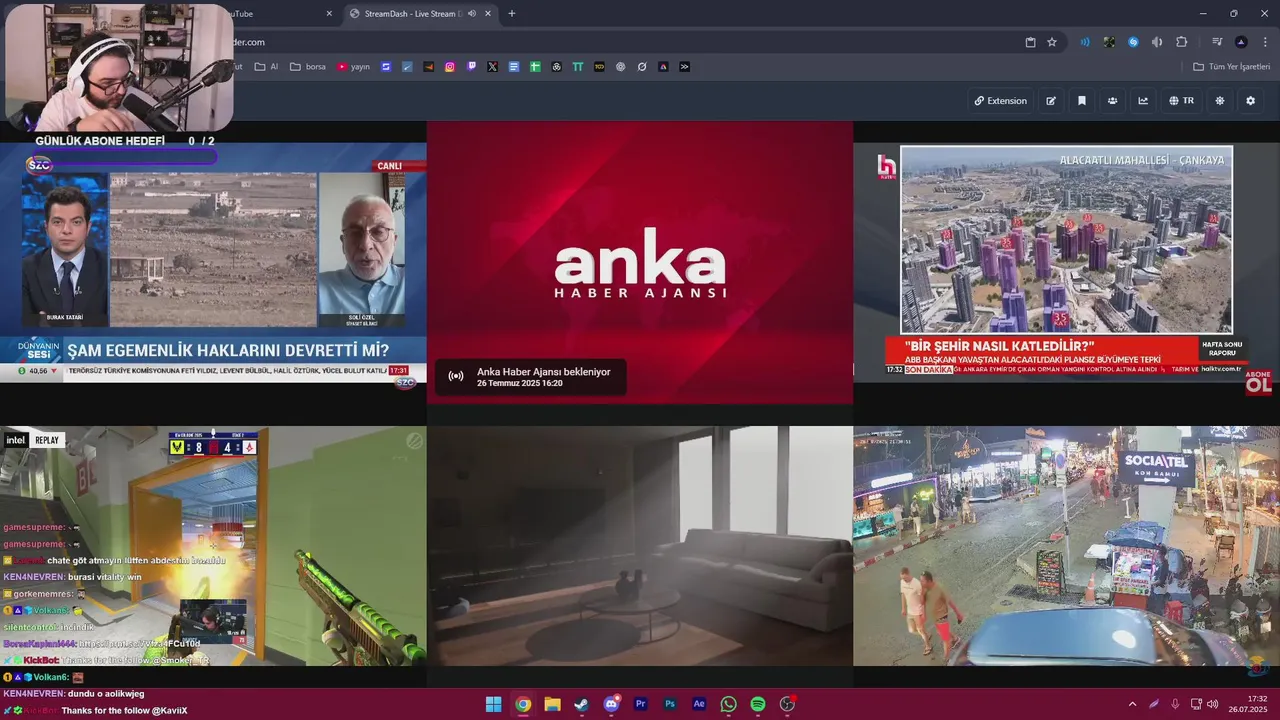Click the blue sound wave extension icon

(x=1085, y=42)
